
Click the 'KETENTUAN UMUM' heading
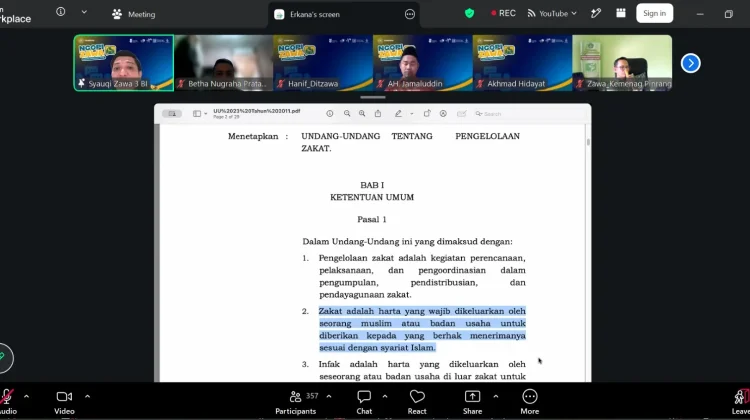(372, 197)
